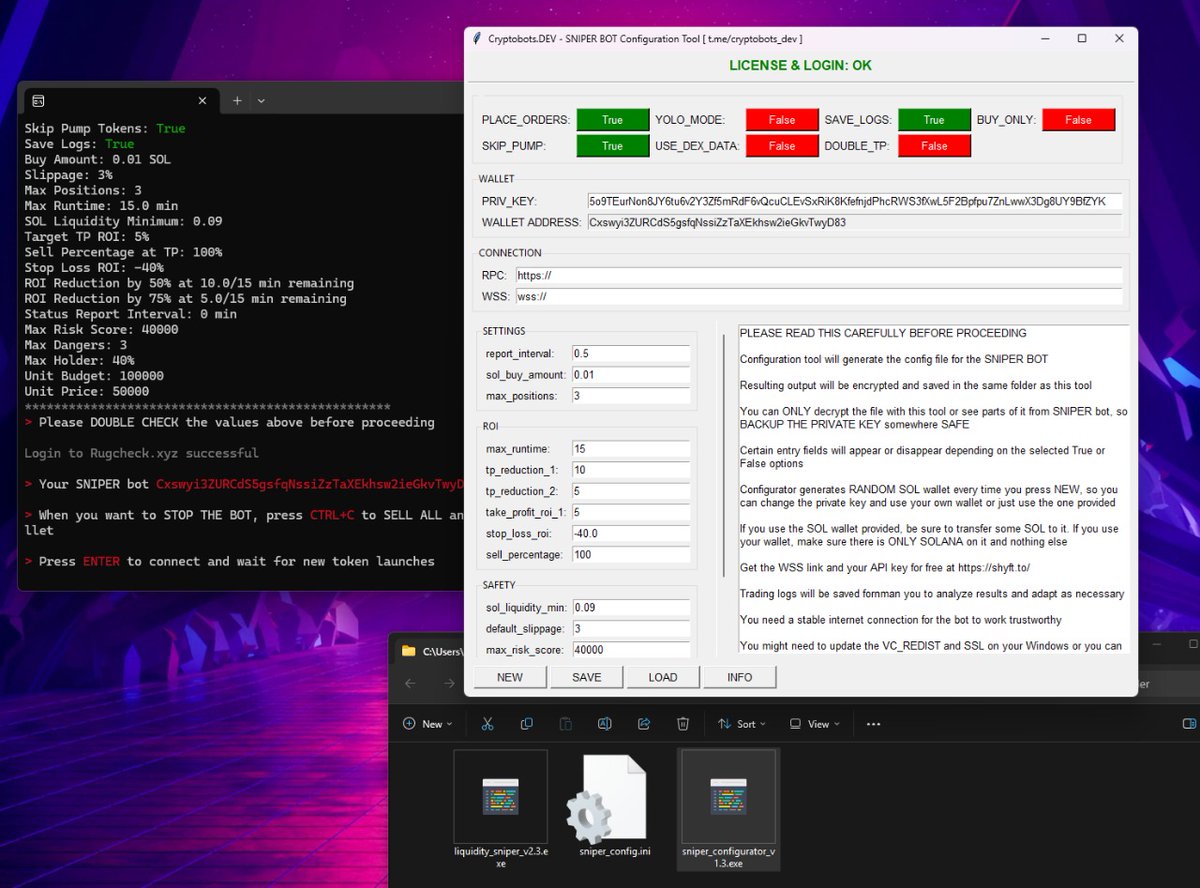The height and width of the screenshot is (888, 1200).
Task: Click the tp_reduction_2 field
Action: coord(631,491)
